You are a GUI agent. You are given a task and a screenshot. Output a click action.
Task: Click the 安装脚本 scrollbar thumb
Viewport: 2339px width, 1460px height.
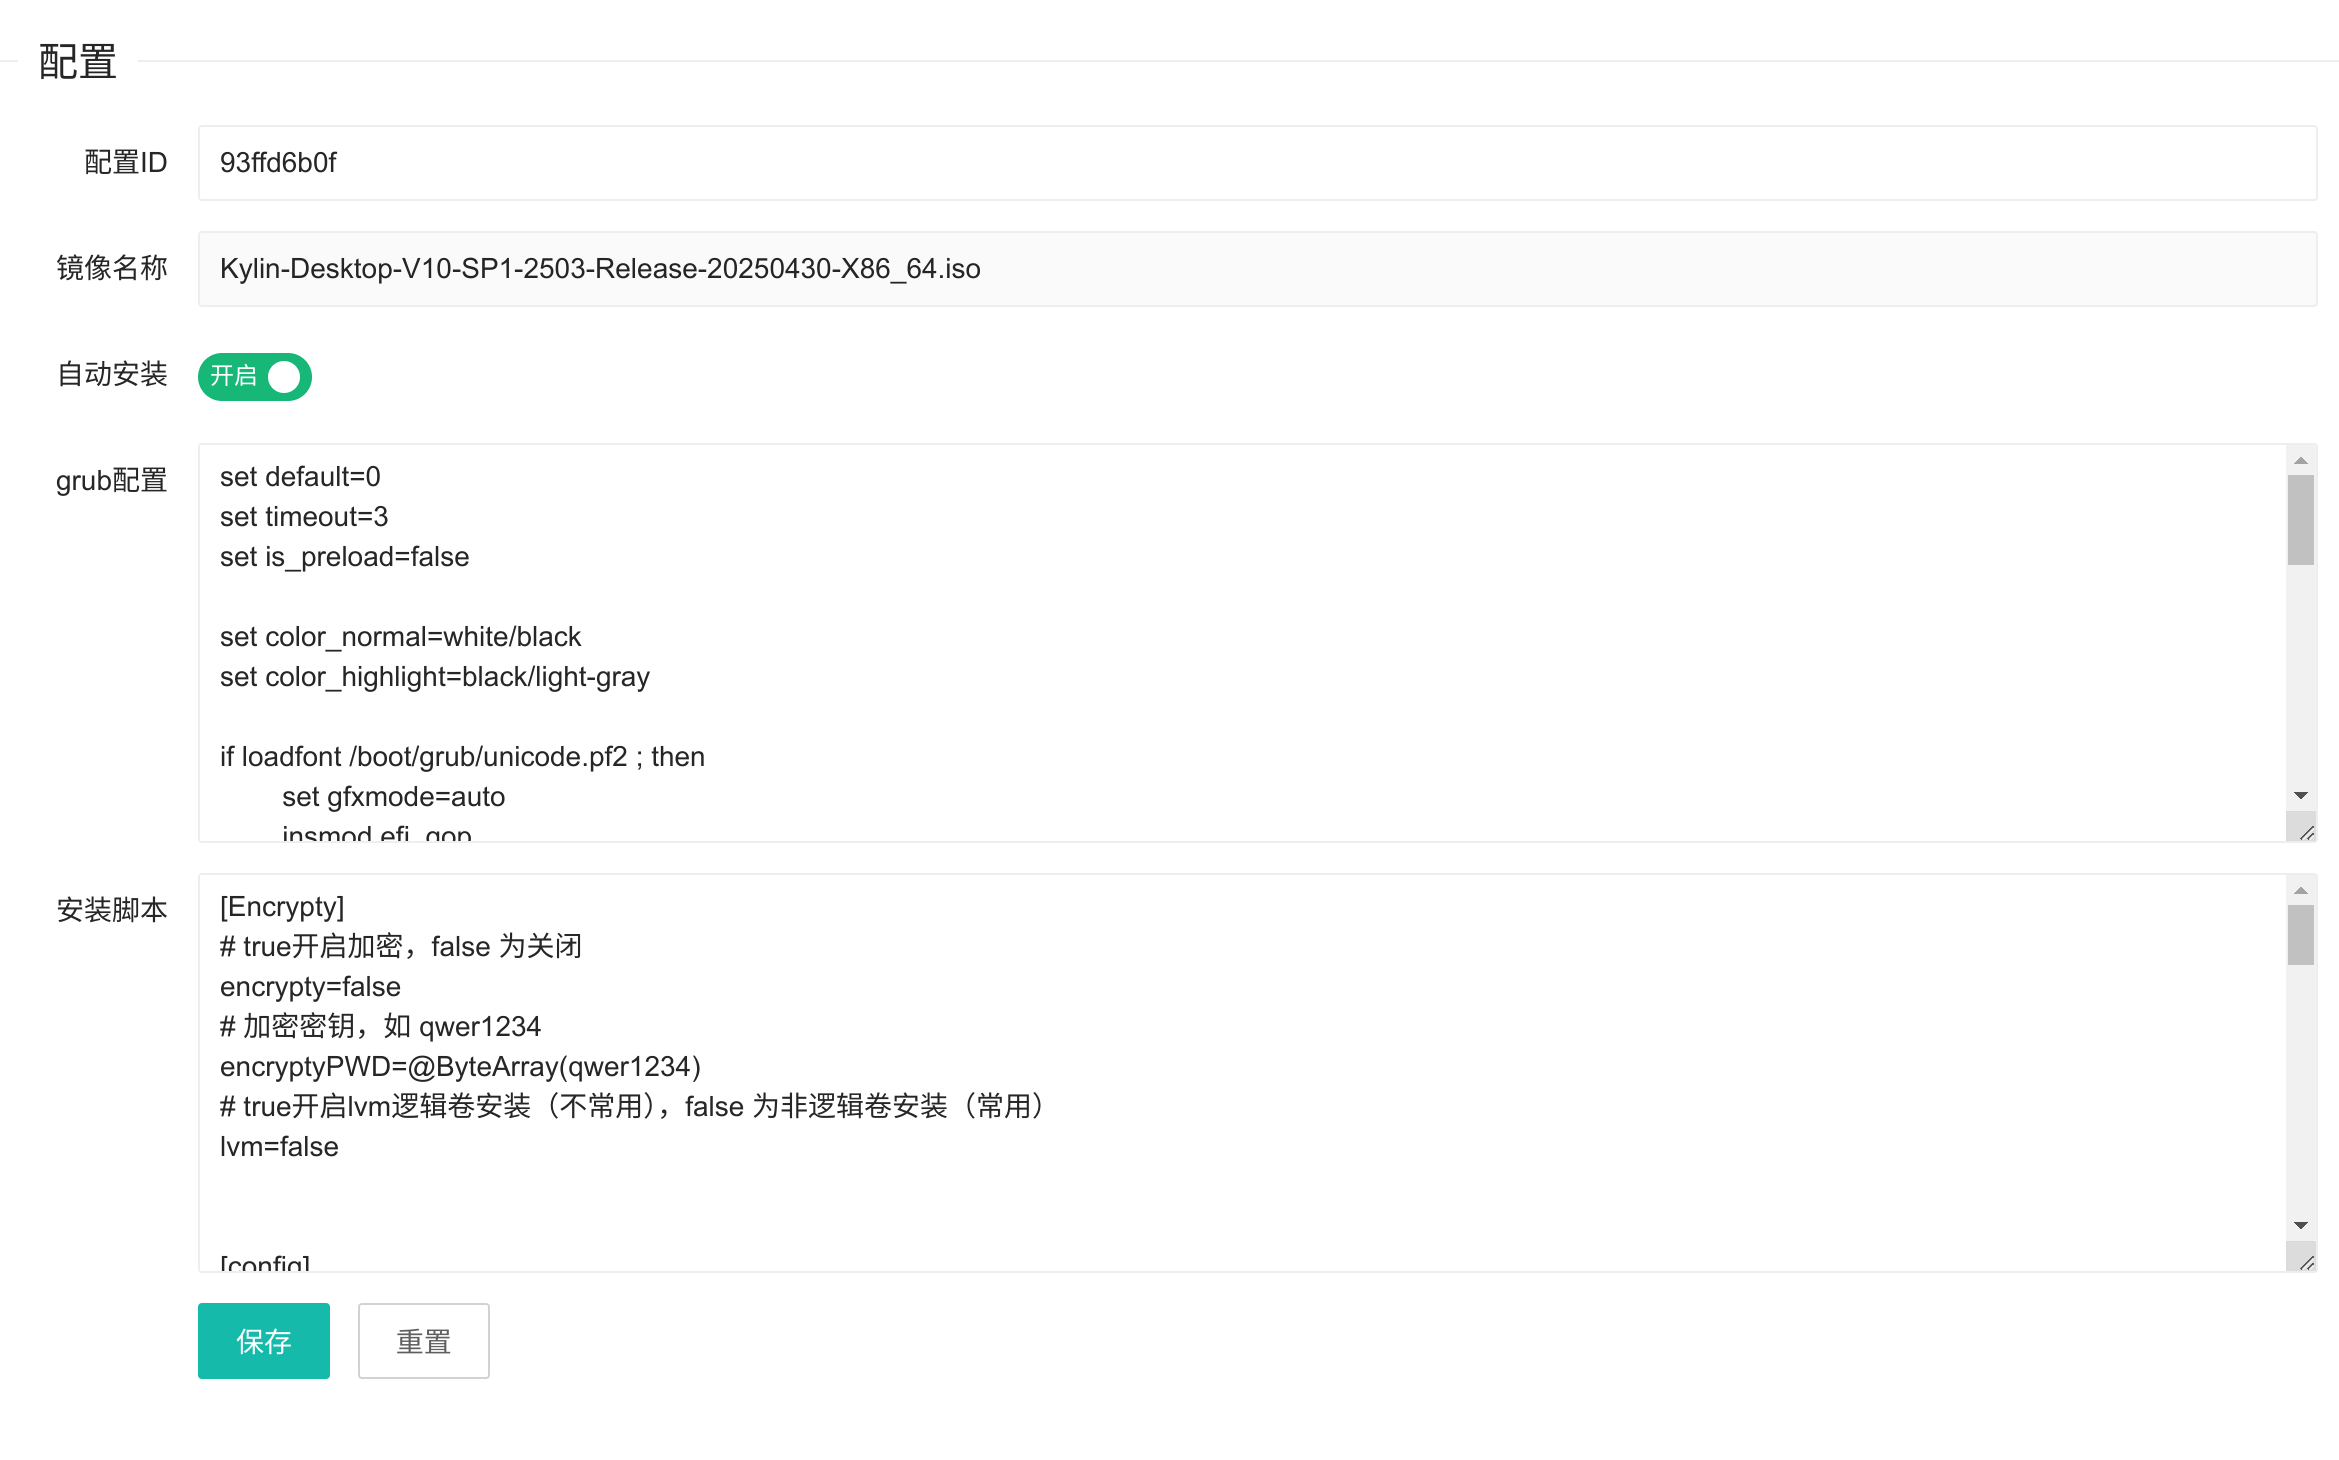click(2300, 935)
